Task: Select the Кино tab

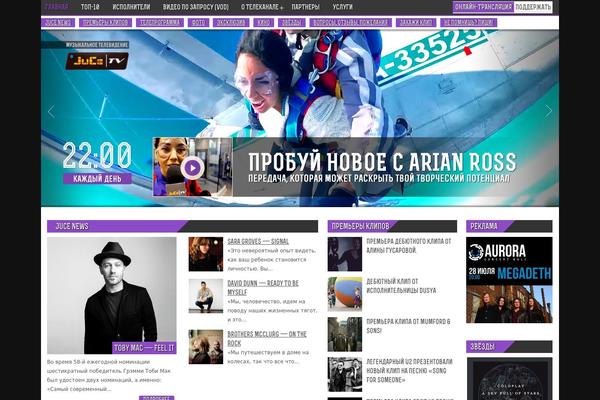Action: [x=263, y=23]
